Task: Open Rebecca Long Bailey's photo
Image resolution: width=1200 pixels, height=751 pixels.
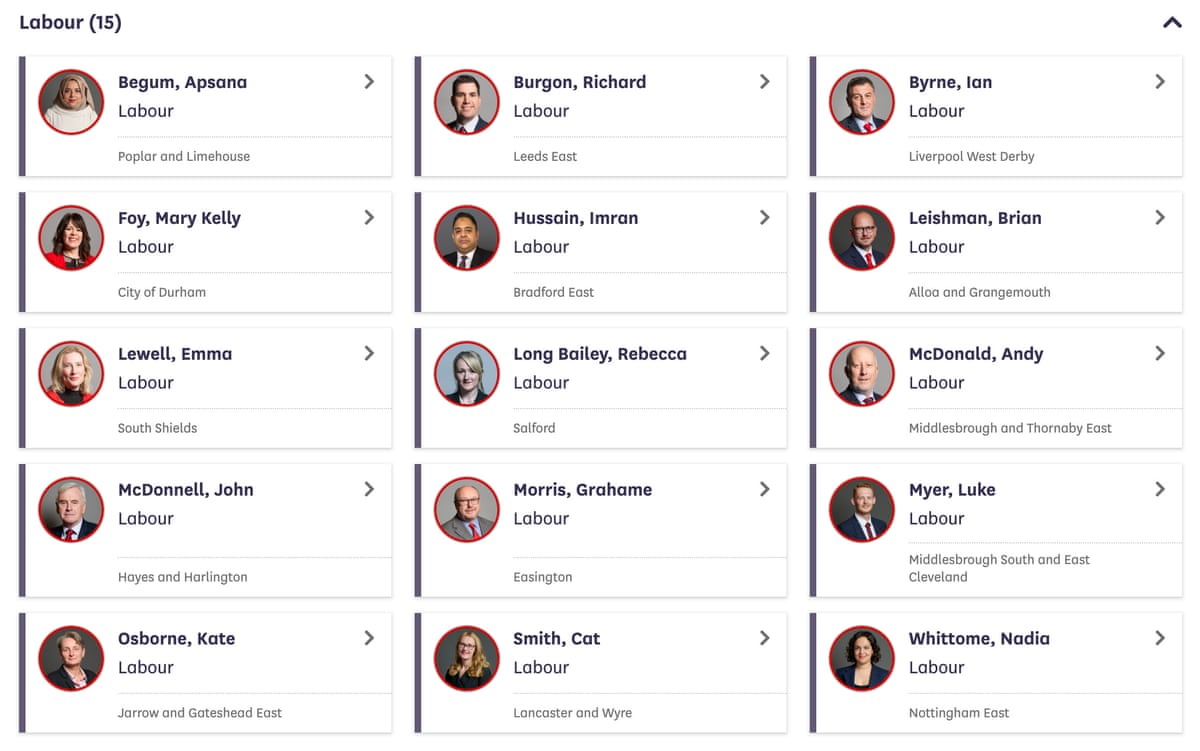Action: [x=466, y=373]
